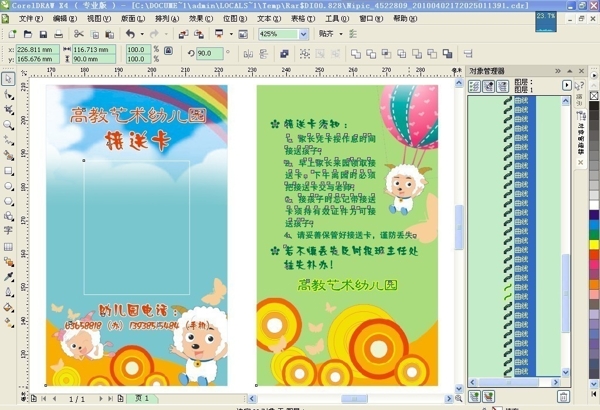This screenshot has width=600, height=410.
Task: Click the rotation angle 90.0 field
Action: [x=209, y=54]
